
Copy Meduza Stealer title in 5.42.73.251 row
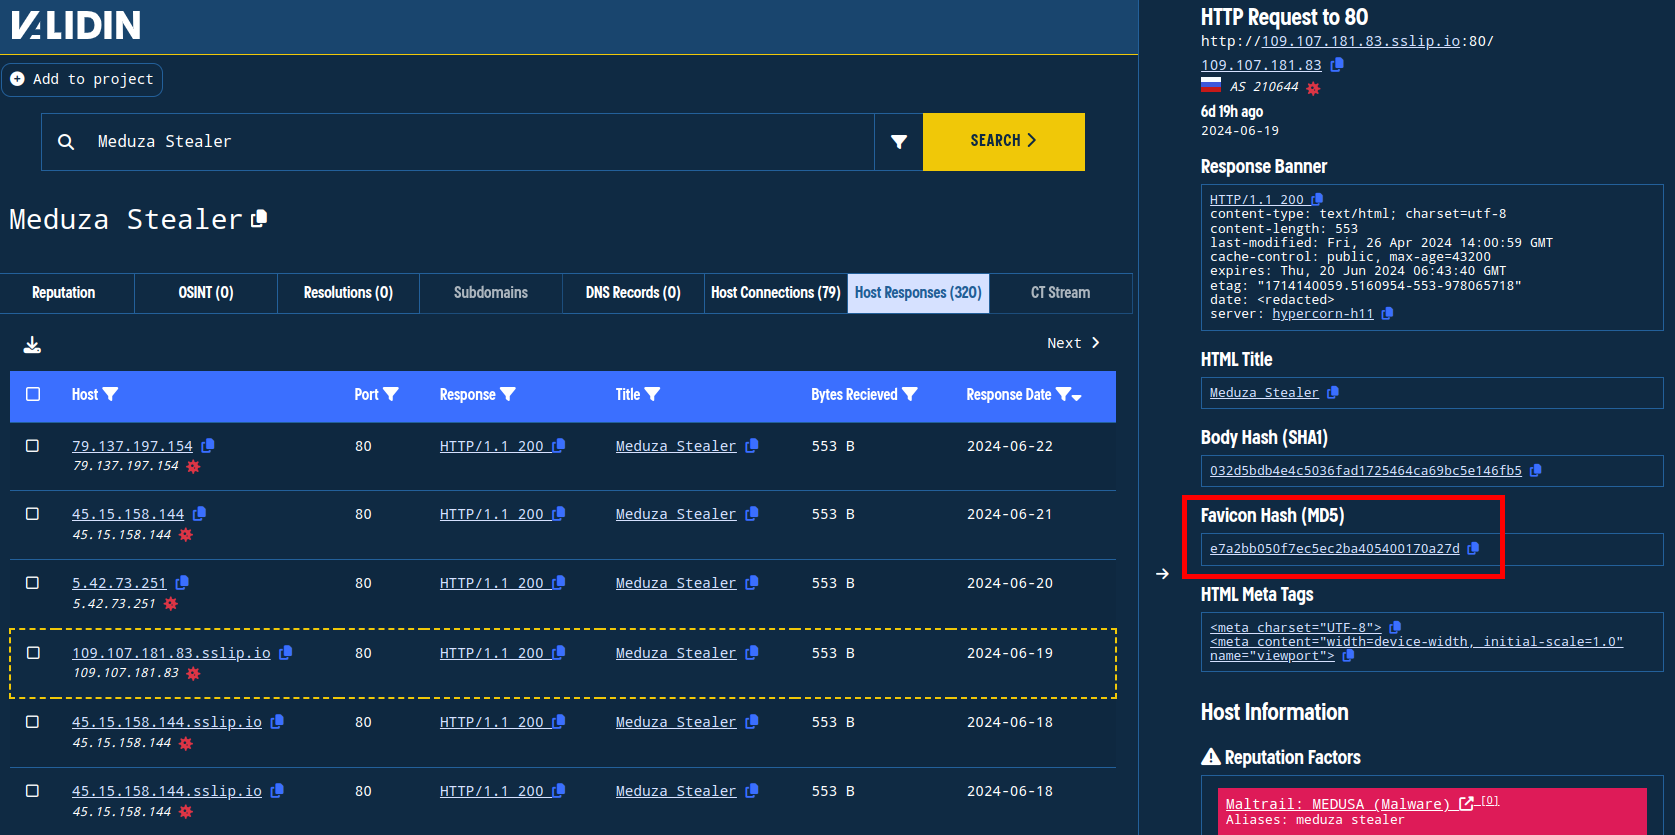pyautogui.click(x=752, y=583)
